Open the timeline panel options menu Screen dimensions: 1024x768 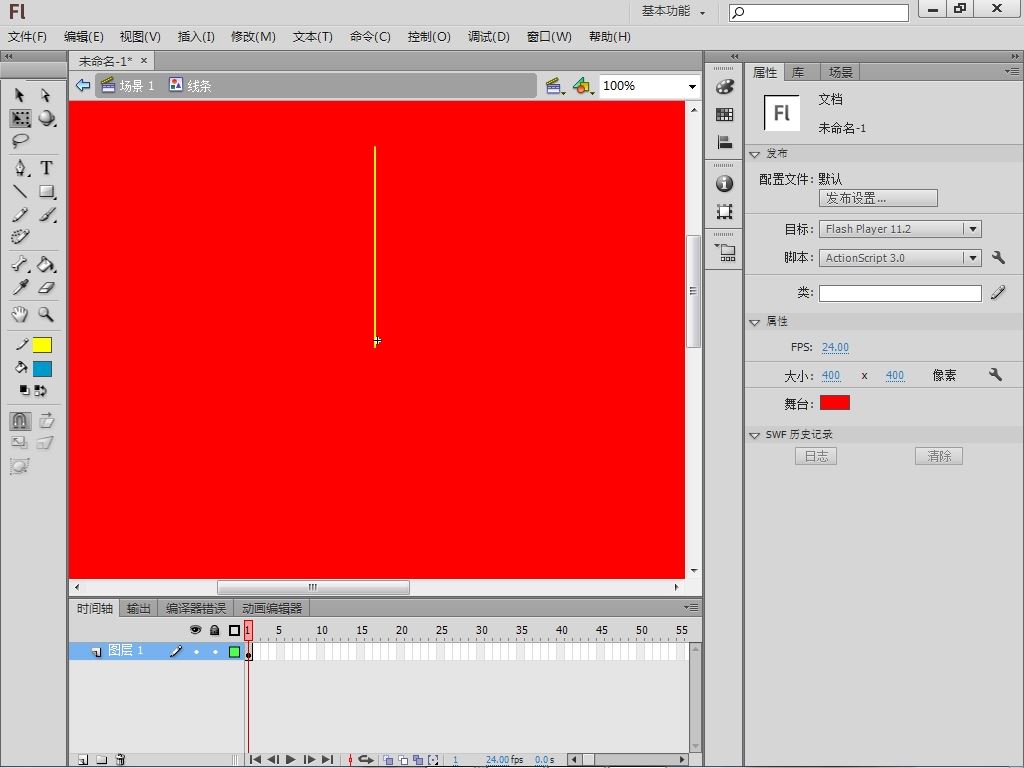pyautogui.click(x=691, y=607)
